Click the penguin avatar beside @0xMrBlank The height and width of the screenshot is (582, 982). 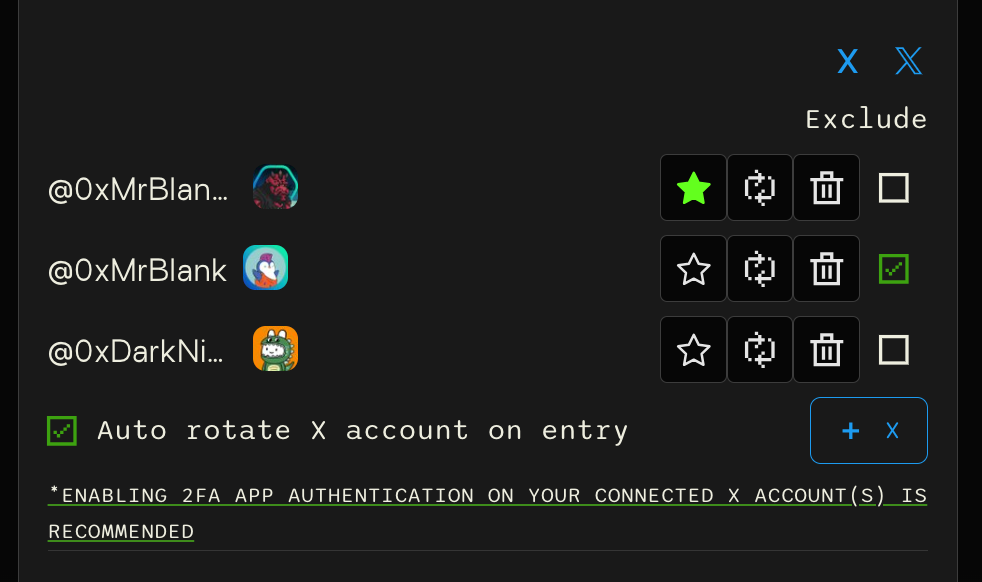[x=266, y=268]
